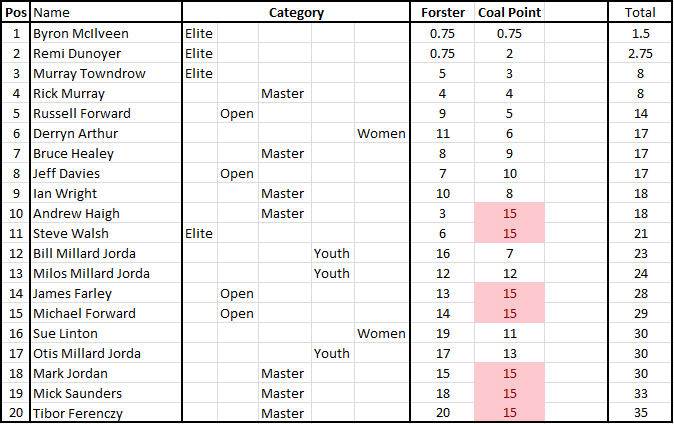The height and width of the screenshot is (424, 674).
Task: Click the Category header cell
Action: [296, 13]
